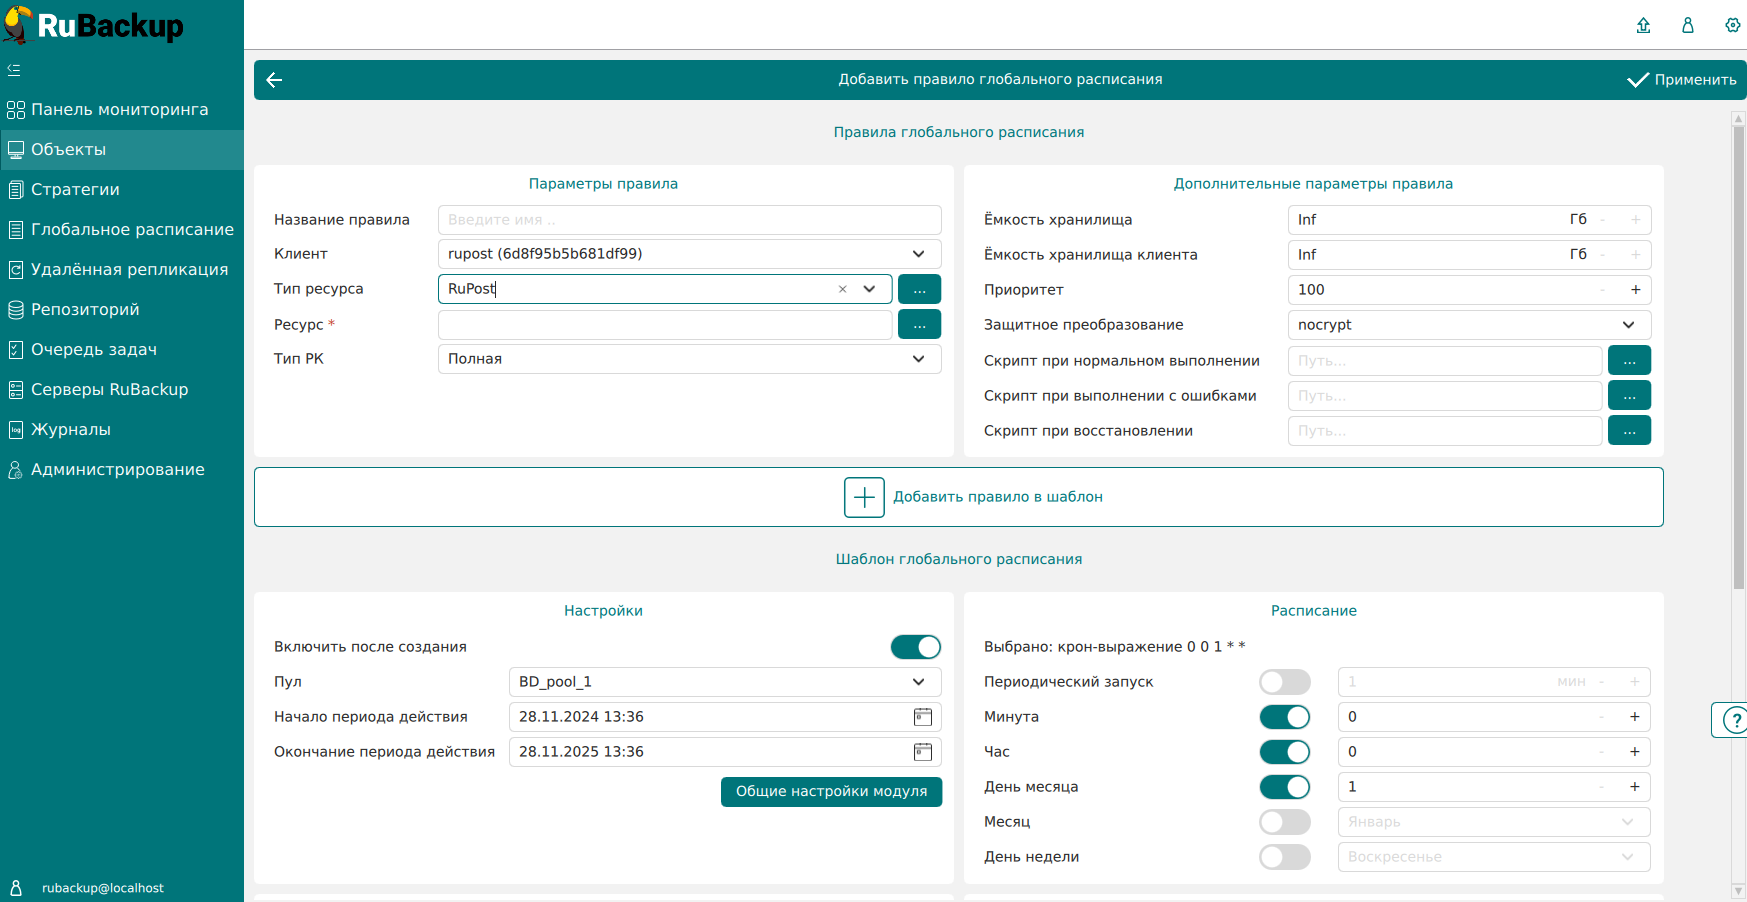The image size is (1747, 902).
Task: Disable the Час switch
Action: [x=1285, y=752]
